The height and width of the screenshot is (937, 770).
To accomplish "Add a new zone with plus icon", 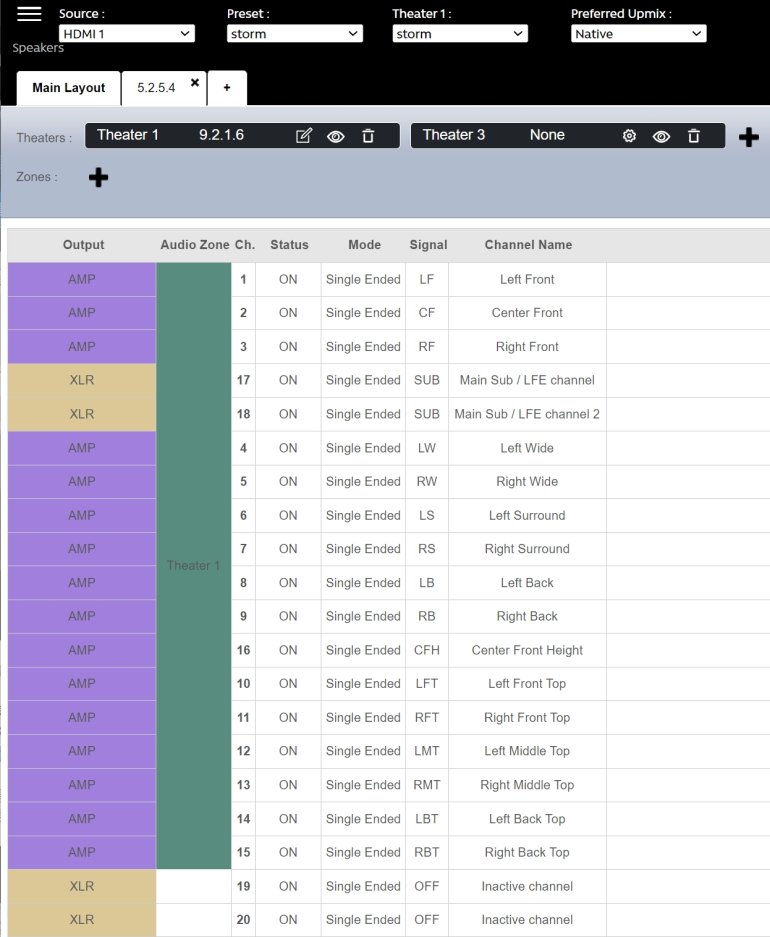I will pyautogui.click(x=98, y=177).
